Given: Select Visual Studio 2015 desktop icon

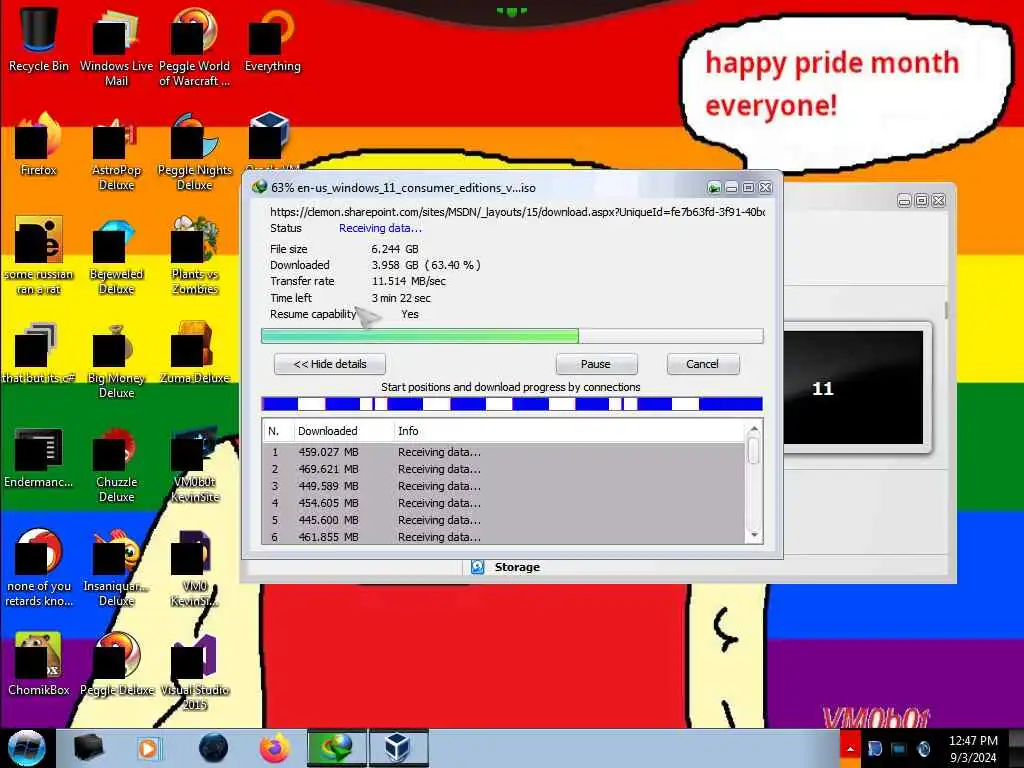Looking at the screenshot, I should point(194,671).
